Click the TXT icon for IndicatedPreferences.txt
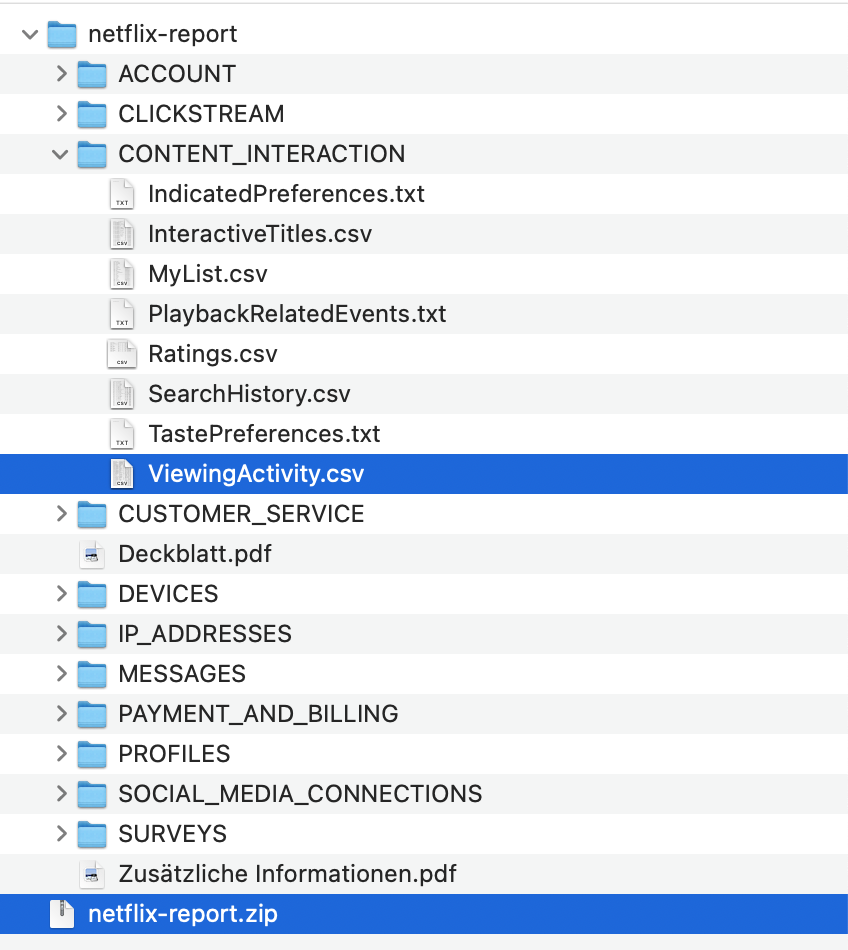This screenshot has width=848, height=950. 122,194
